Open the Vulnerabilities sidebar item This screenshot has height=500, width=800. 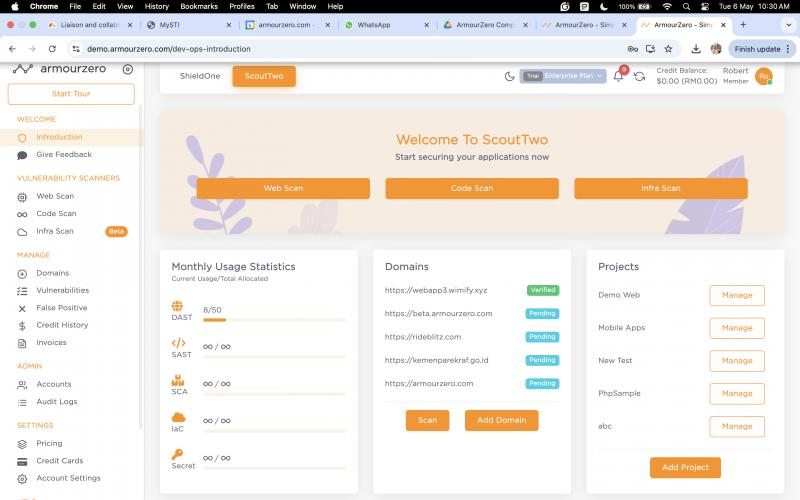[62, 290]
